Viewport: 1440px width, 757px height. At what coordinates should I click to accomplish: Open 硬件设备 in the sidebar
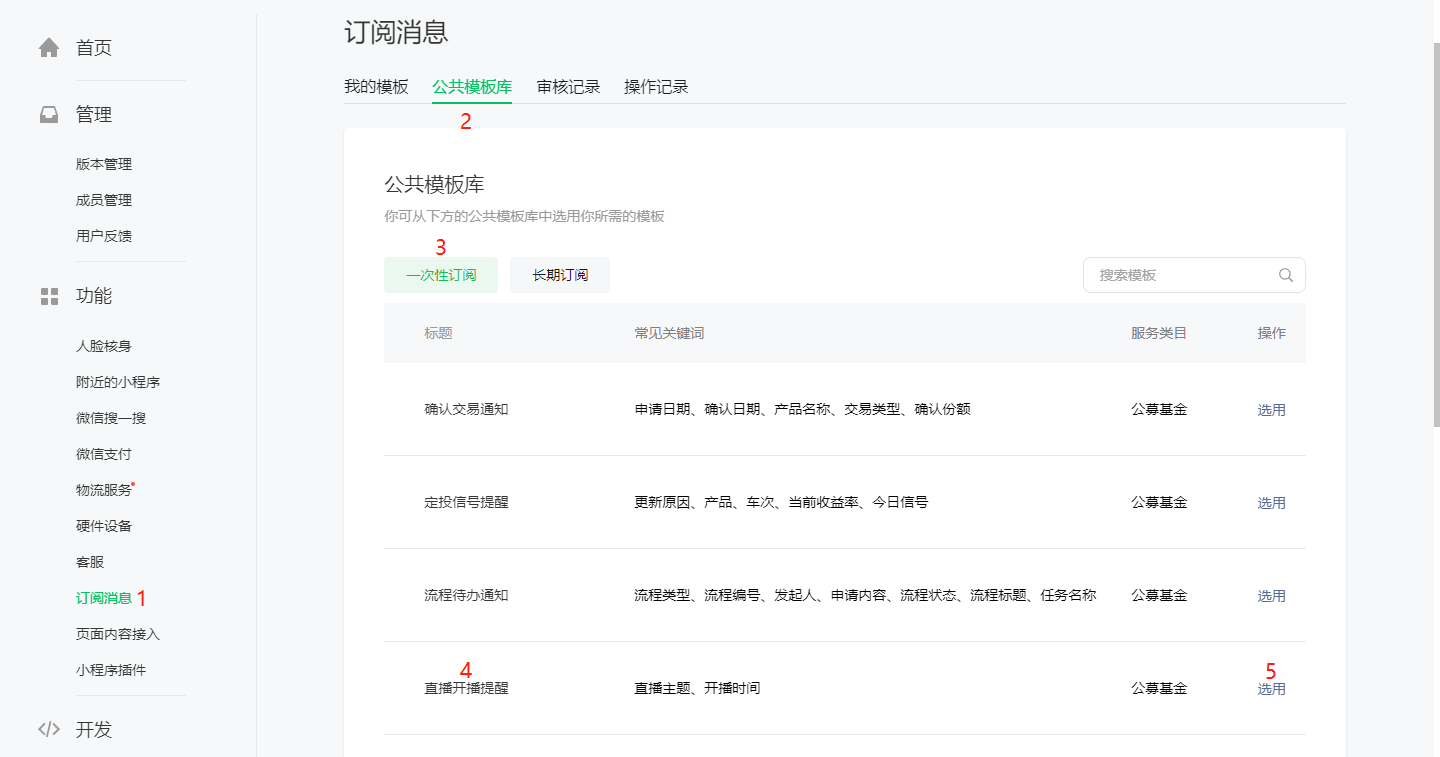(104, 526)
